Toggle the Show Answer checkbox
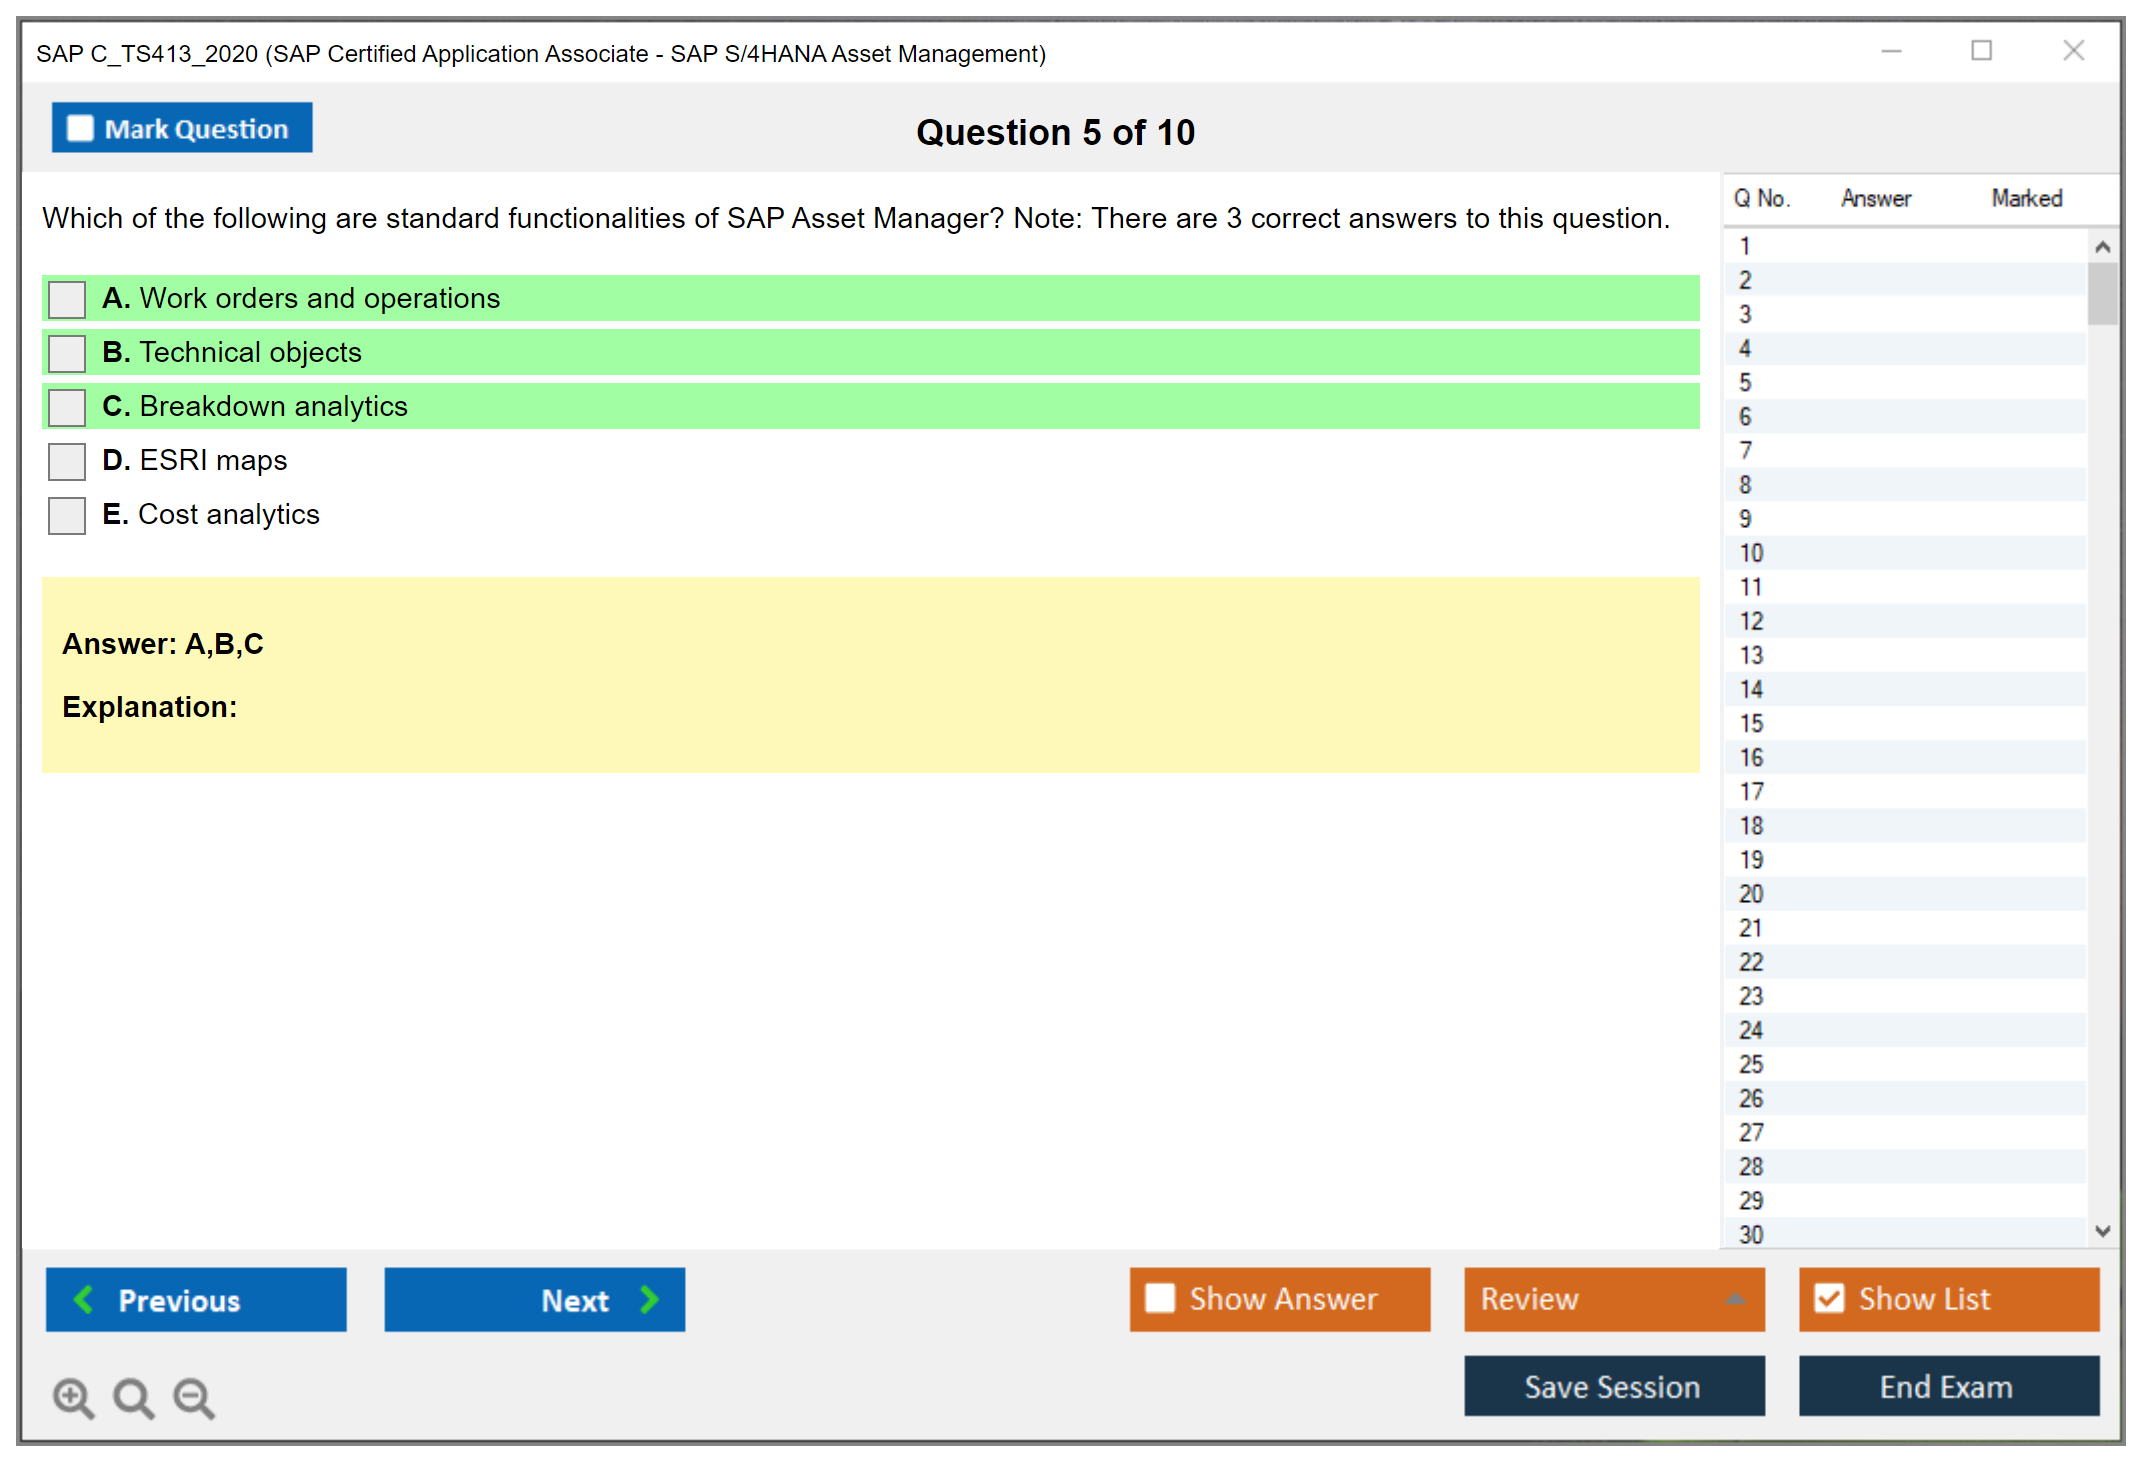Screen dimensions: 2150x1470 1160,1298
